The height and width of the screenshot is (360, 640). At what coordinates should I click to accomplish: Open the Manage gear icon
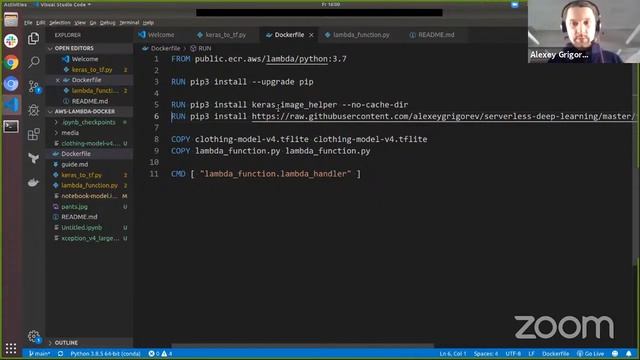(33, 336)
